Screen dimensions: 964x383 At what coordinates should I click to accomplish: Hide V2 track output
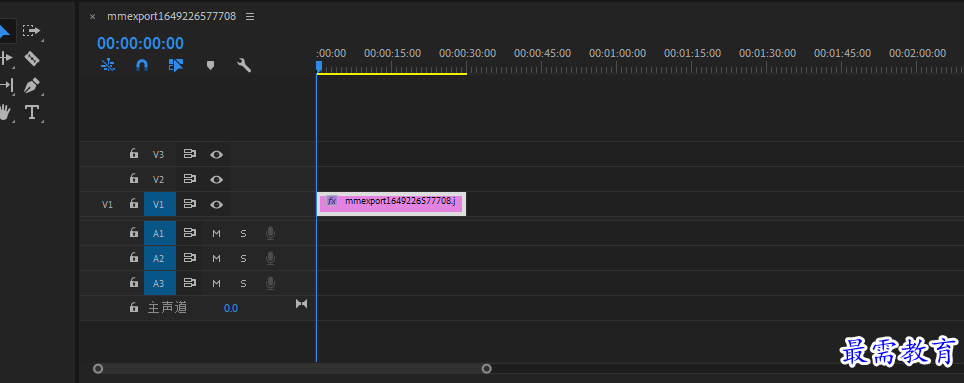point(216,180)
